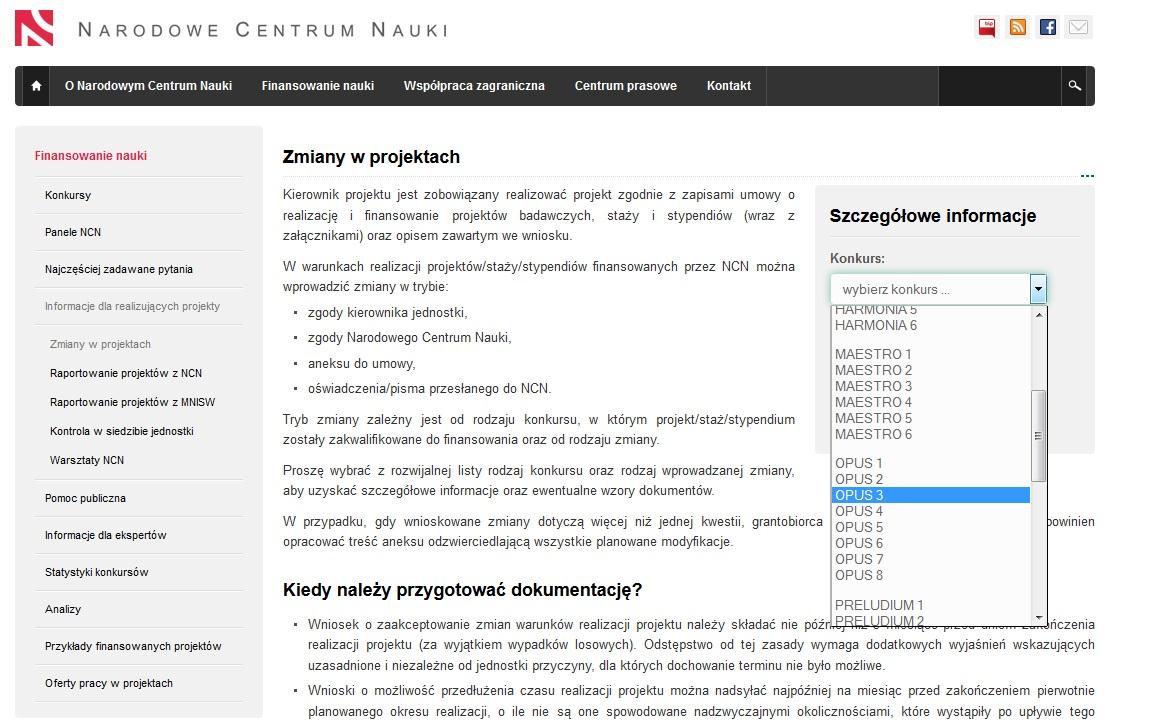Open search via magnifier icon
Viewport: 1152px width, 725px height.
pyautogui.click(x=1074, y=86)
